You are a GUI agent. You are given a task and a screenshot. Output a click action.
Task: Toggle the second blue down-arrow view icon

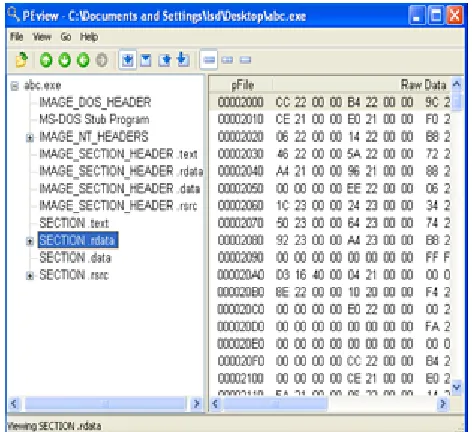(x=146, y=60)
